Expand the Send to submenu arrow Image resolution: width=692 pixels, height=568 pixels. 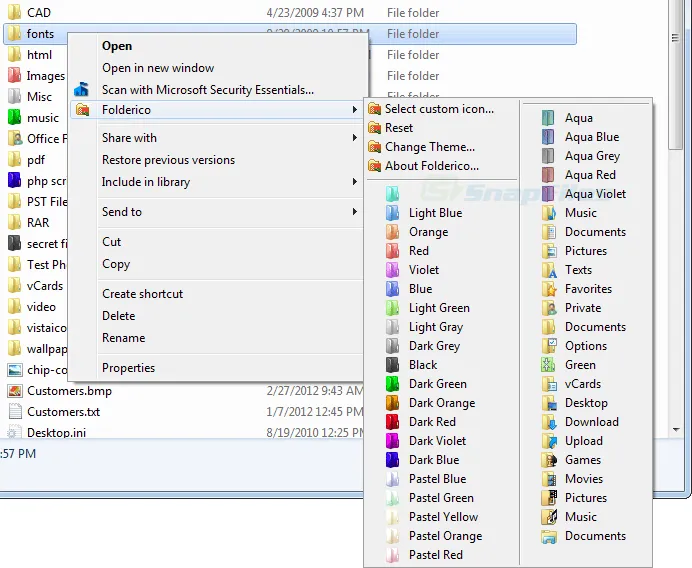354,212
